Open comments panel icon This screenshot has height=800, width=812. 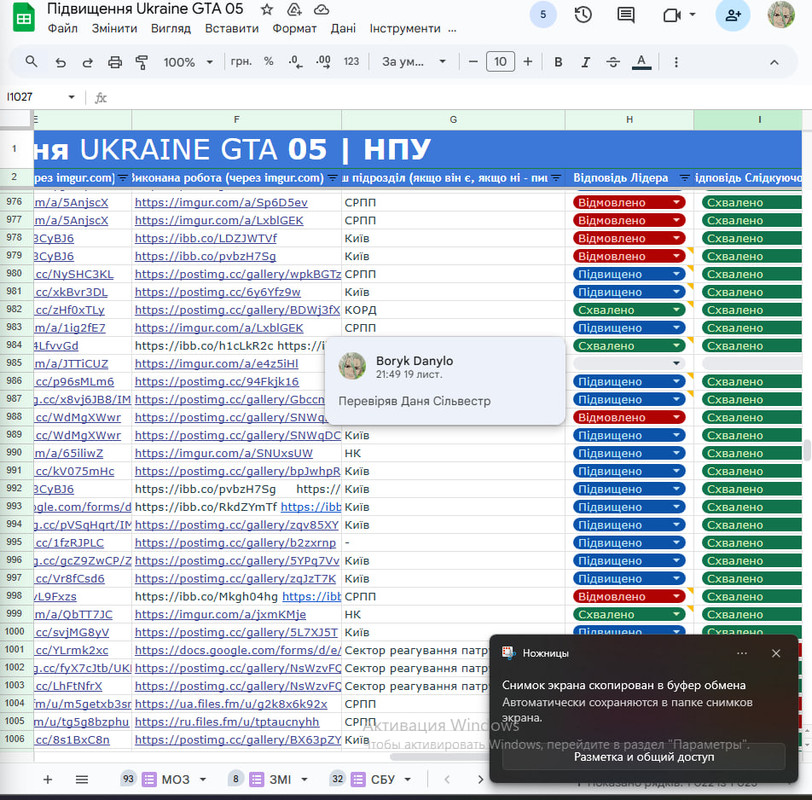pyautogui.click(x=626, y=14)
